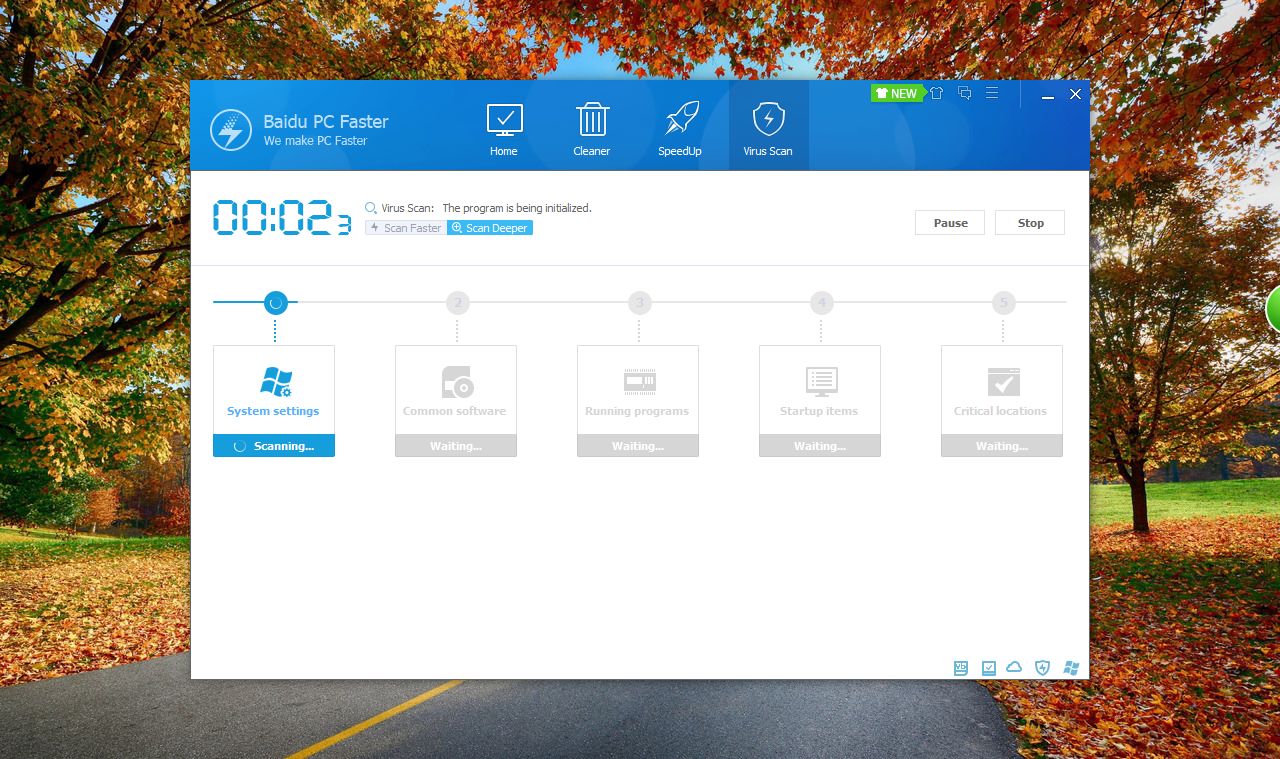
Task: Click the magnifier icon beside Virus Scan
Action: pyautogui.click(x=371, y=208)
